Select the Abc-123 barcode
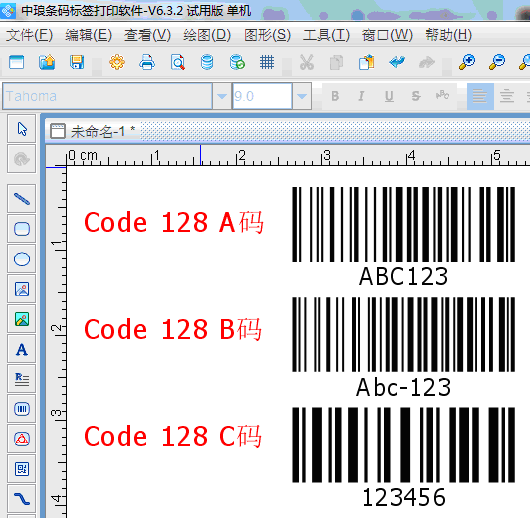 404,347
